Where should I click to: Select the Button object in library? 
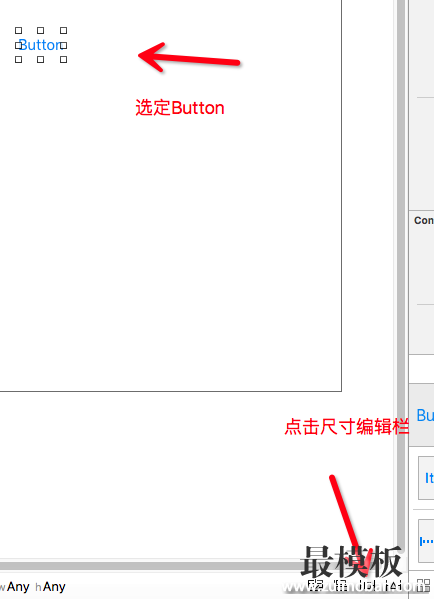[424, 415]
